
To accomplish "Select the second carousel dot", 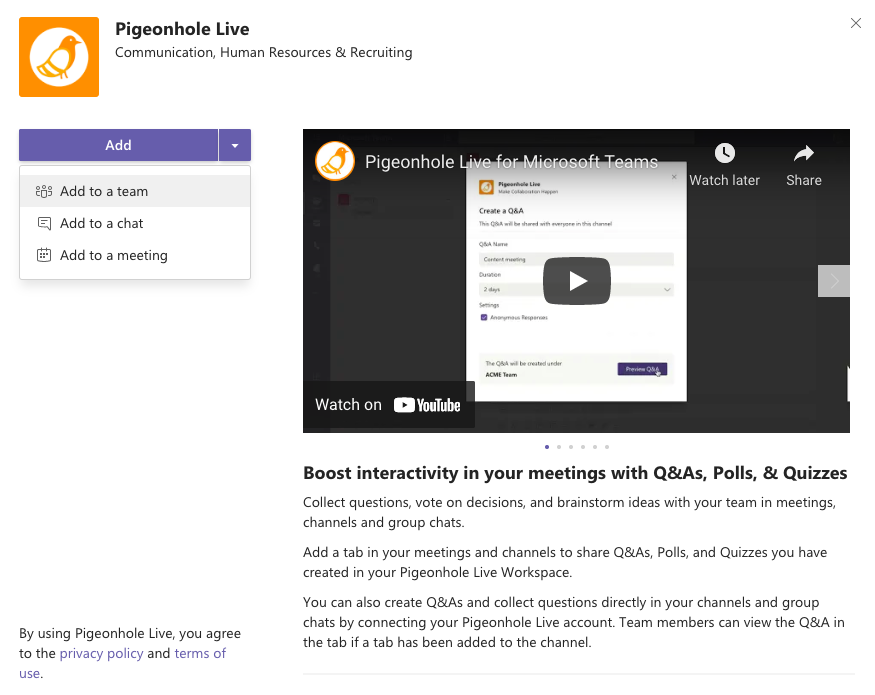I will [x=559, y=447].
